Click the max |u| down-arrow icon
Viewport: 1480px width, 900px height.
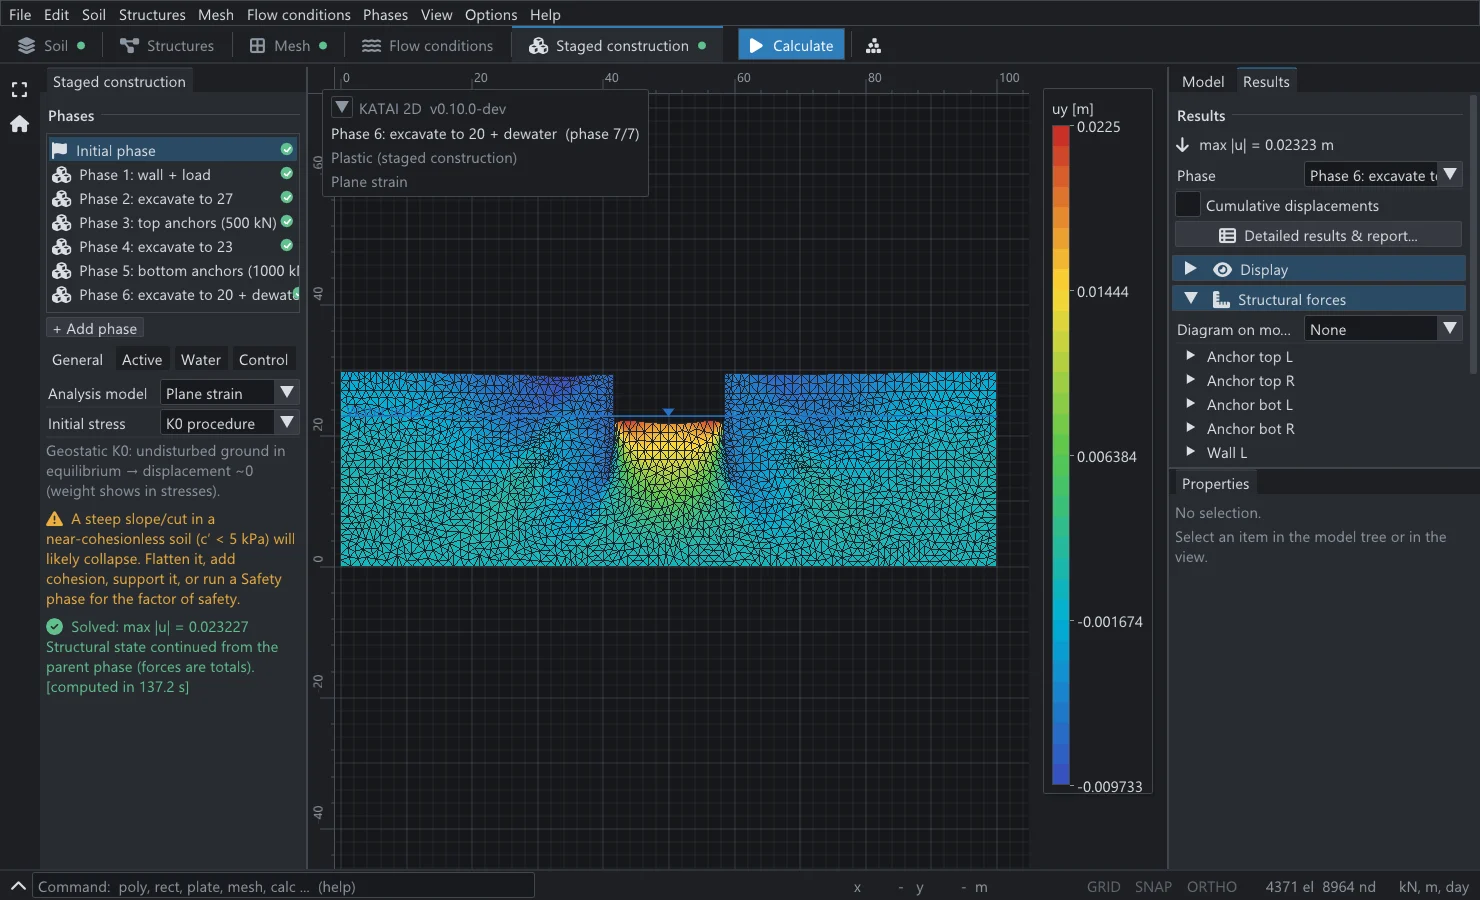pyautogui.click(x=1183, y=145)
